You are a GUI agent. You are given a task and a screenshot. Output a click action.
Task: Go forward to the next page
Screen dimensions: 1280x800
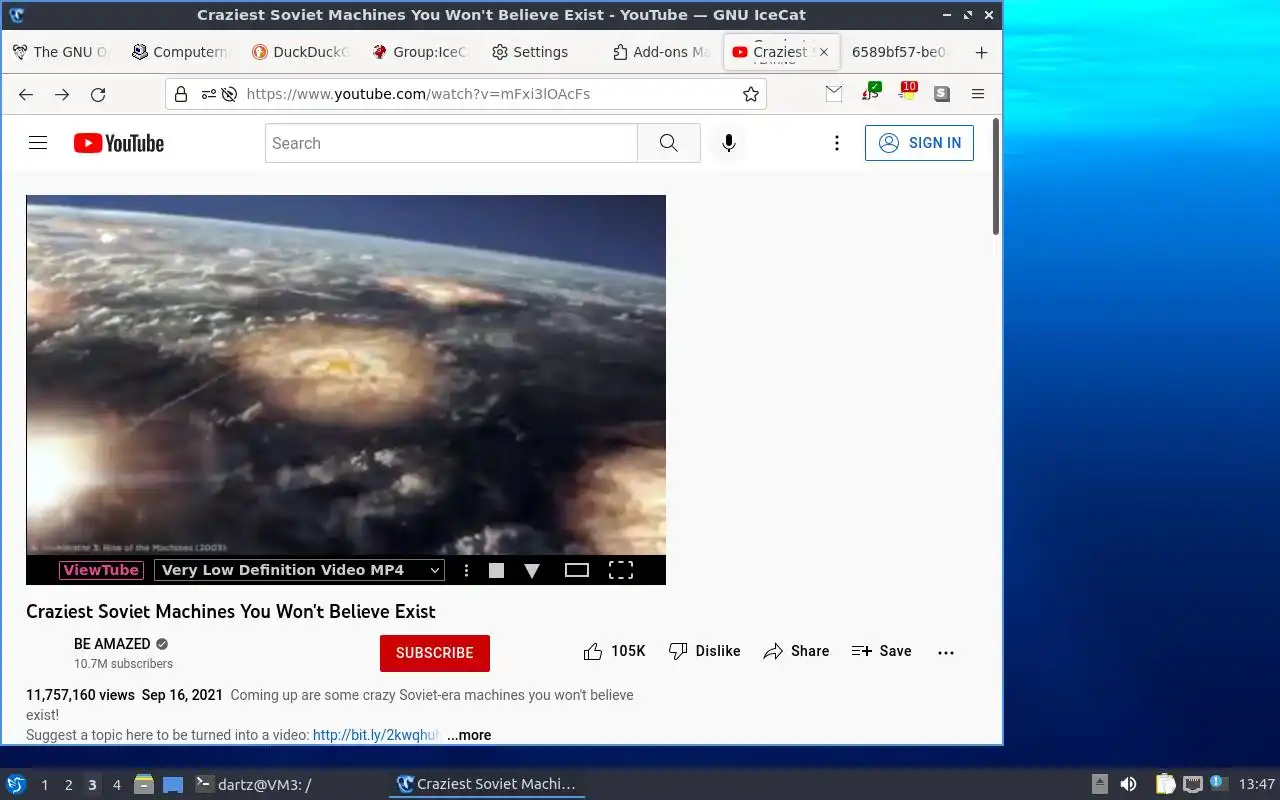pos(62,94)
